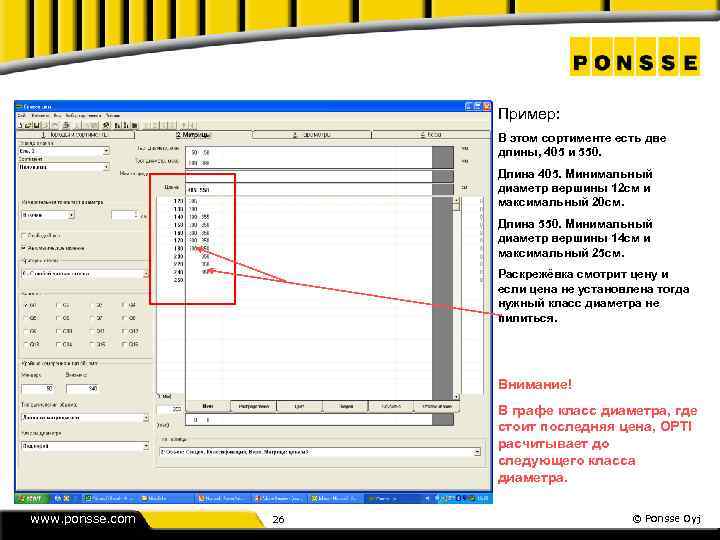Open tab number 4 at the right end
Viewport: 720px width, 540px height.
click(430, 135)
